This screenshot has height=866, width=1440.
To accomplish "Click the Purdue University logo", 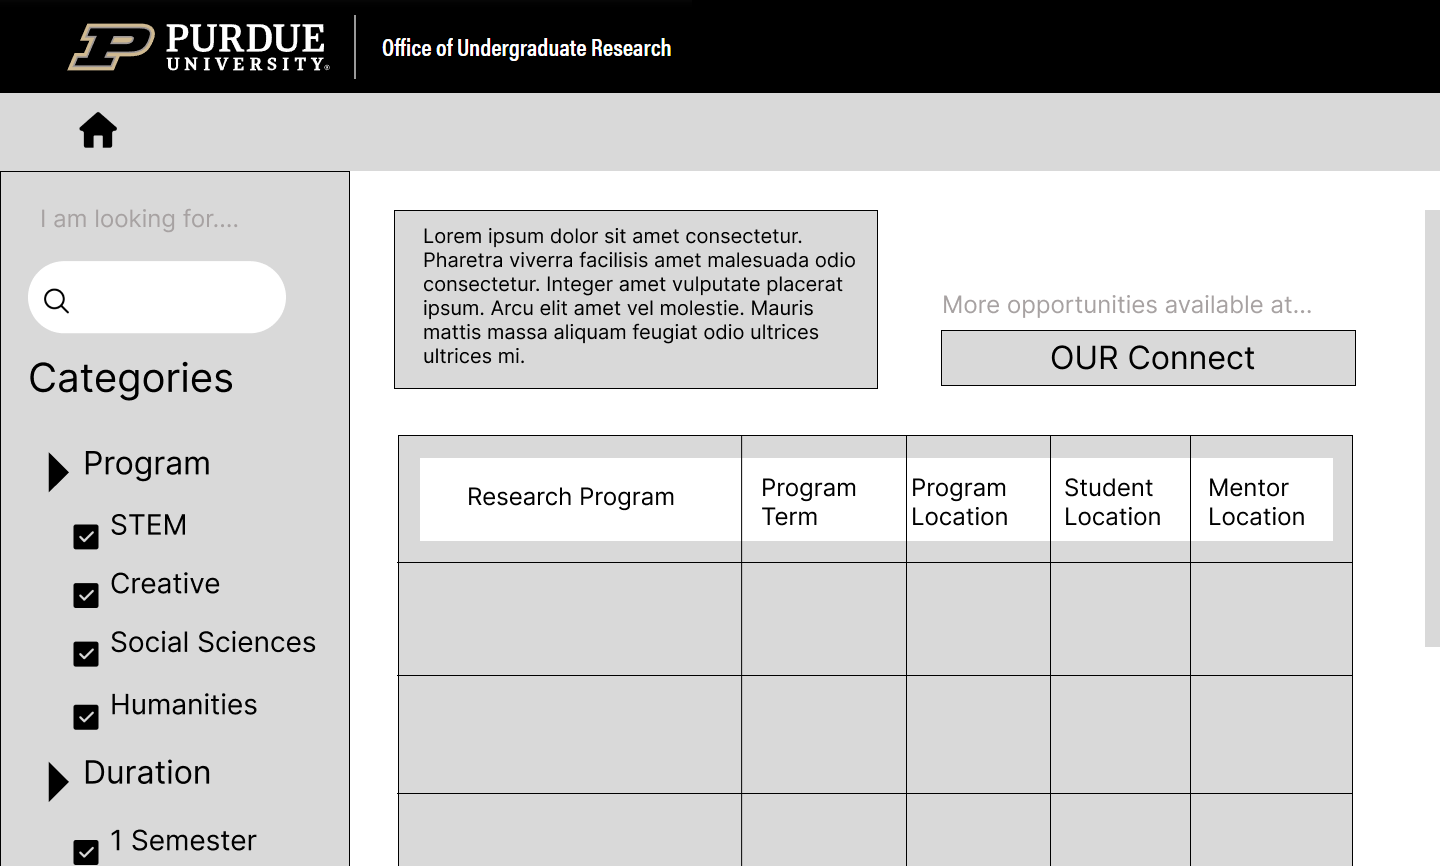I will click(197, 45).
